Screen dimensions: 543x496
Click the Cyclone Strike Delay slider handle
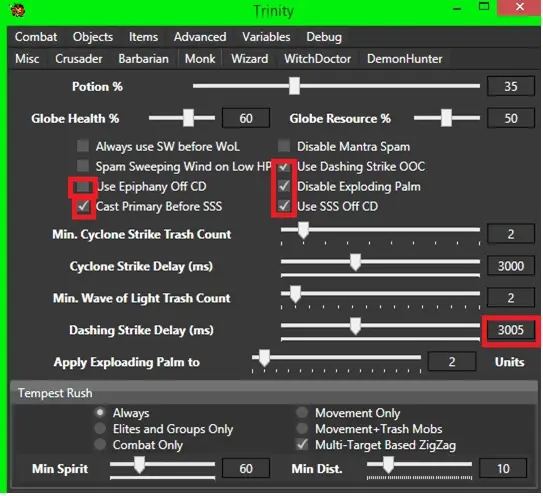pyautogui.click(x=355, y=262)
